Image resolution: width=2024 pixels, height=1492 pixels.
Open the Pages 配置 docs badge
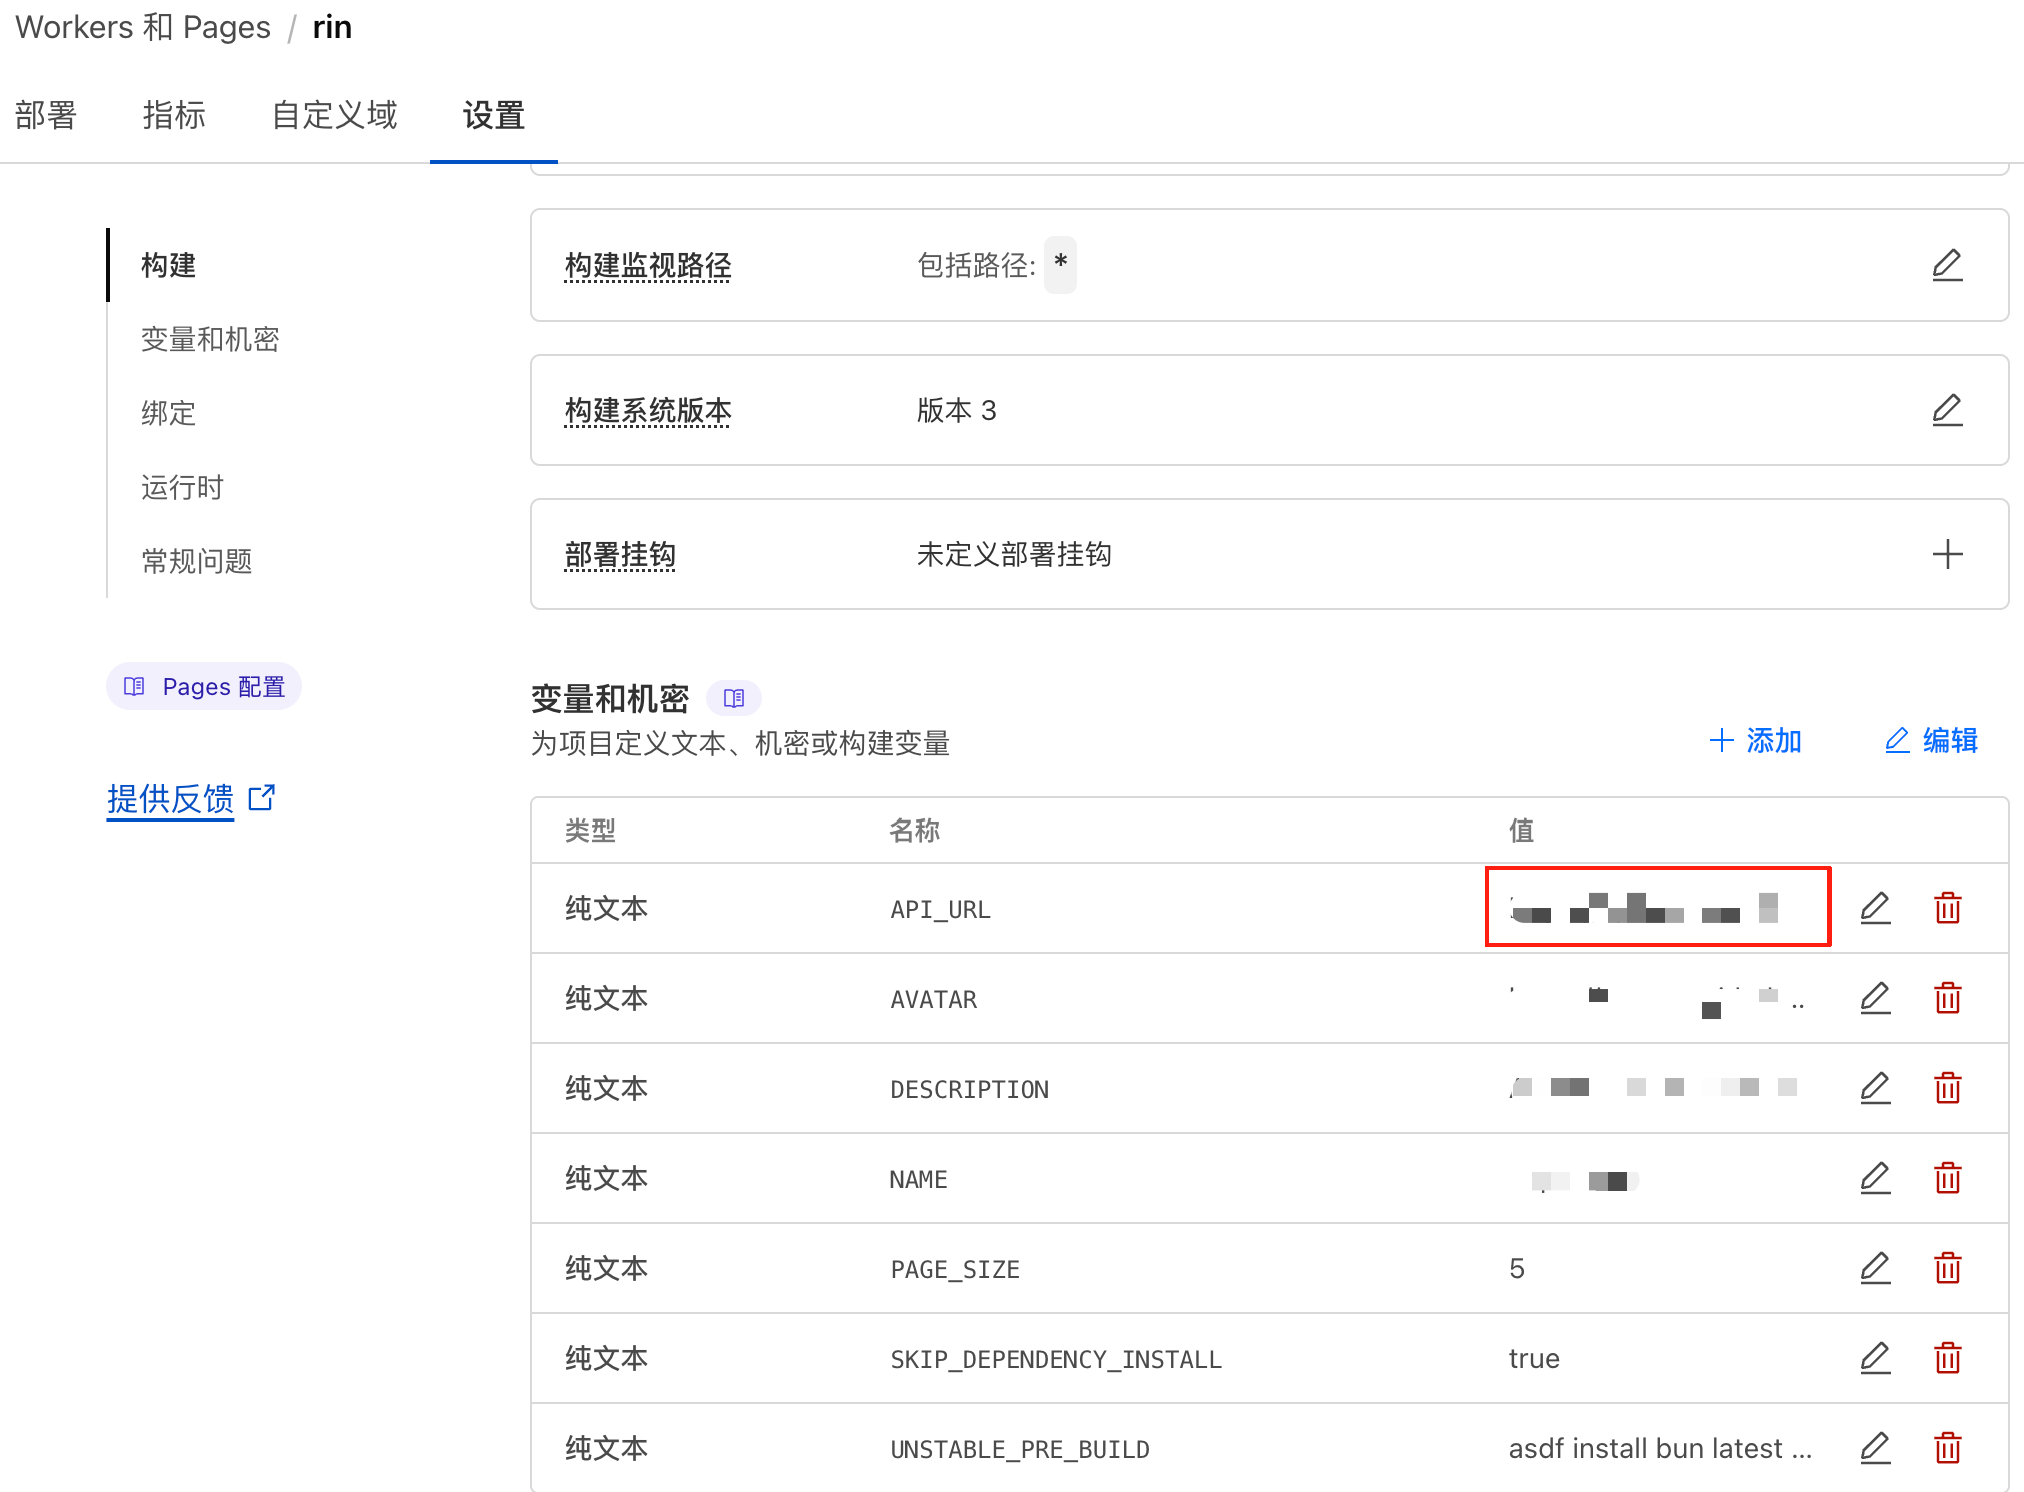(x=204, y=686)
